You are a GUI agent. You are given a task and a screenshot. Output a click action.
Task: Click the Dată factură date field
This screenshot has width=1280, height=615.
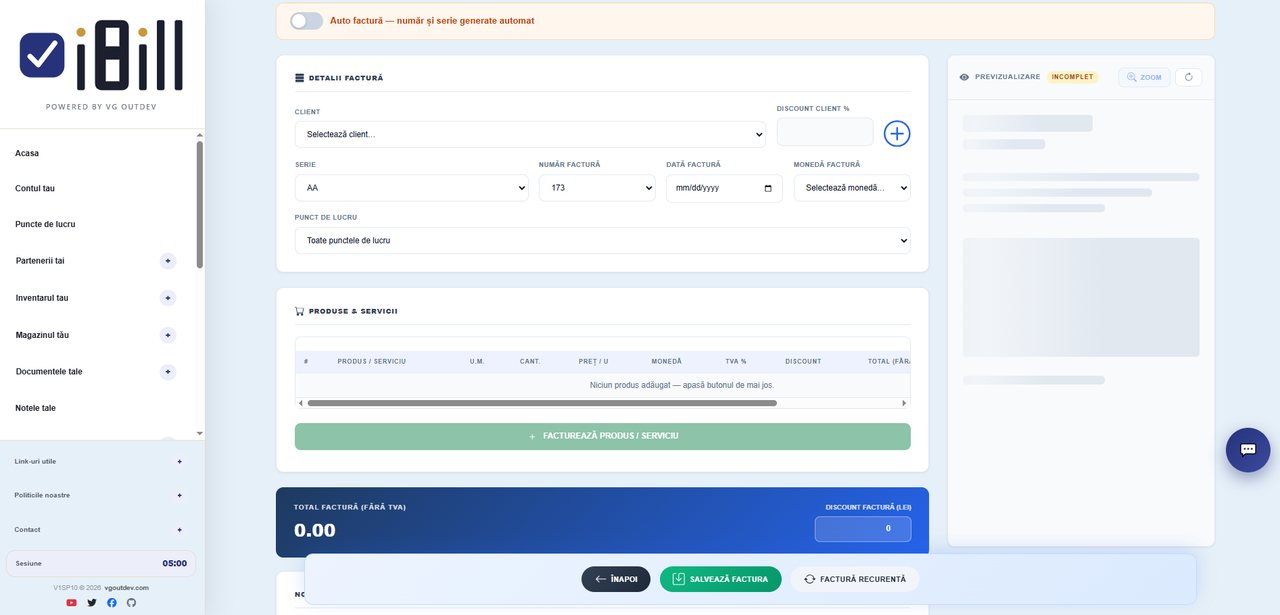[724, 188]
